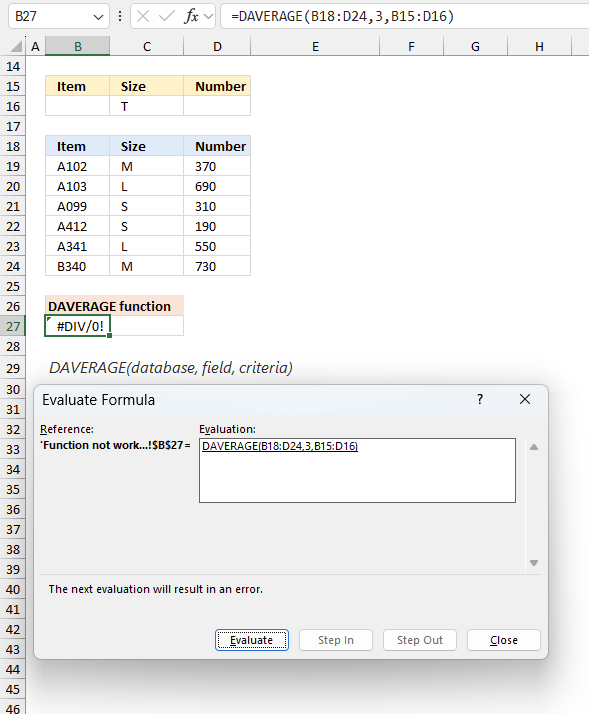Select column C header
Viewport: 589px width, 714px height.
tap(147, 46)
